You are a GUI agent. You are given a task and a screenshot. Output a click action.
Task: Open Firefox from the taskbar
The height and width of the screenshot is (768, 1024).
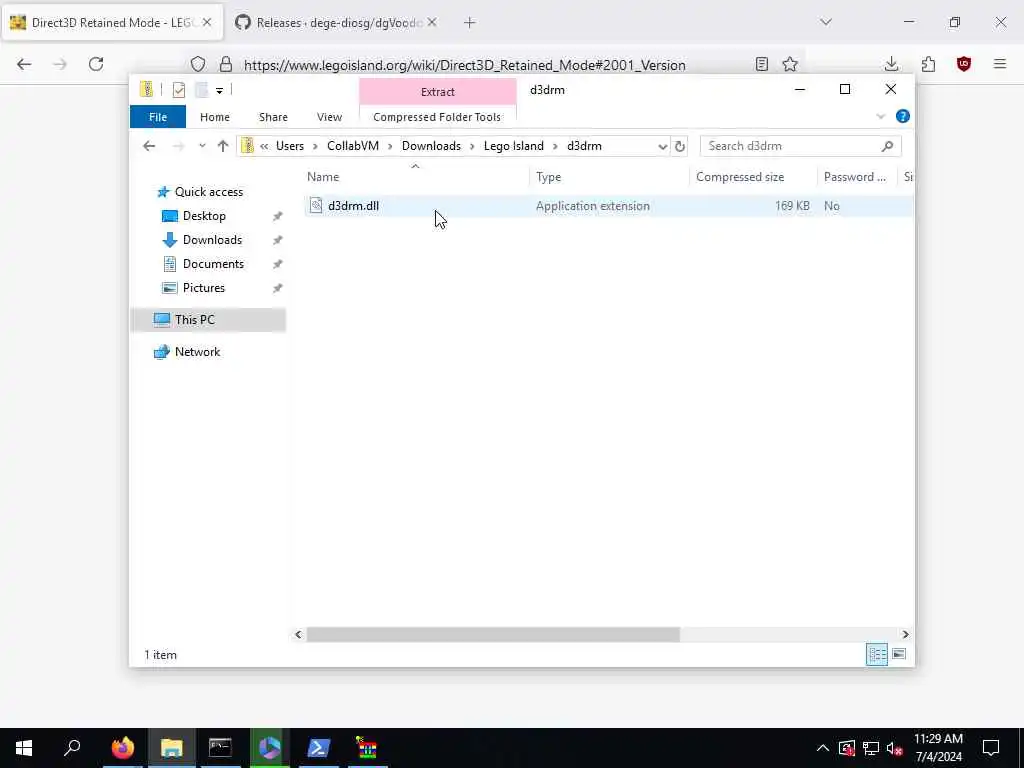click(123, 748)
